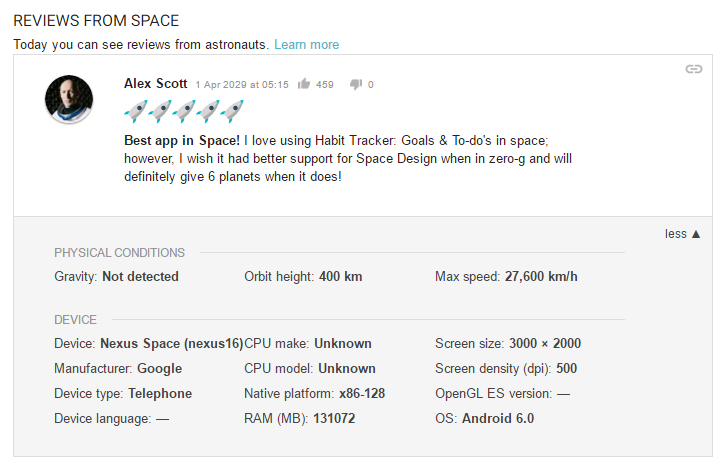Click the Device section header
728x467 pixels.
coord(75,320)
